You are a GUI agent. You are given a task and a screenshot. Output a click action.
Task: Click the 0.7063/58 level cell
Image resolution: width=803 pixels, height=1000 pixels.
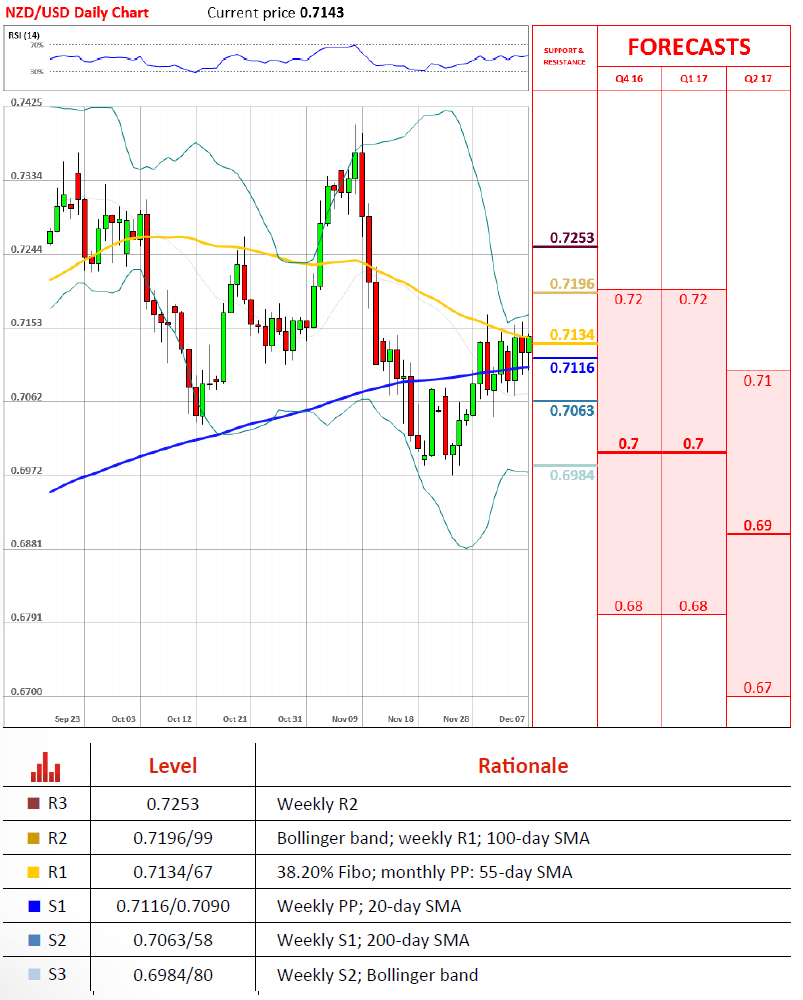coord(173,941)
